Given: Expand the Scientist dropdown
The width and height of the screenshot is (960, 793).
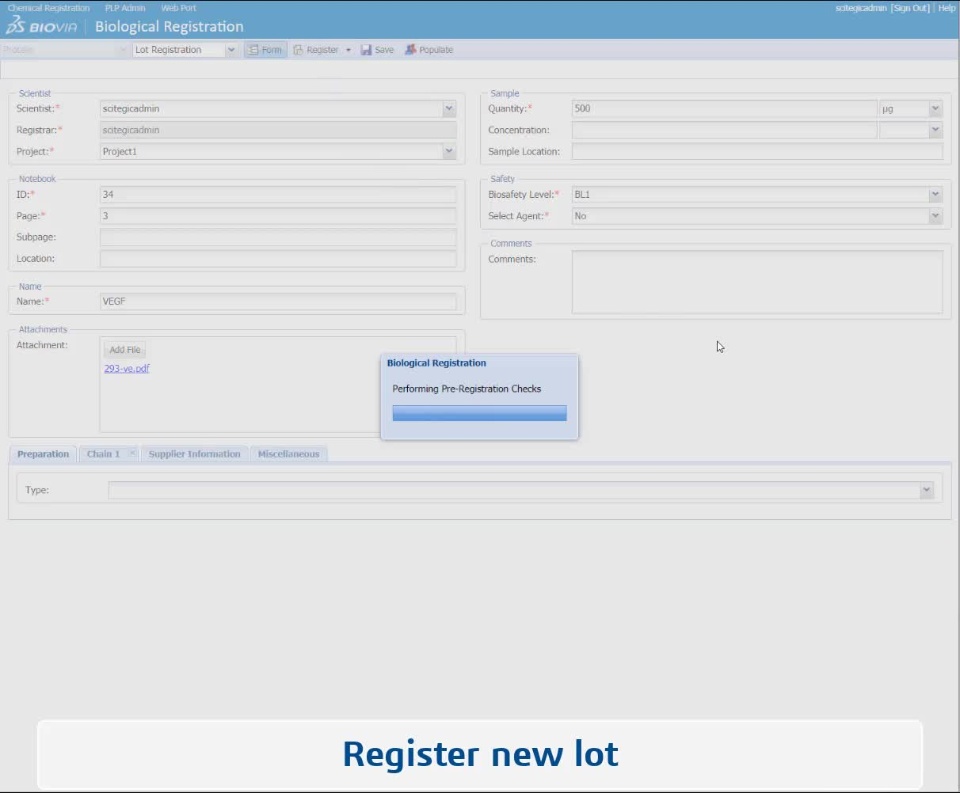Looking at the screenshot, I should click(x=449, y=108).
